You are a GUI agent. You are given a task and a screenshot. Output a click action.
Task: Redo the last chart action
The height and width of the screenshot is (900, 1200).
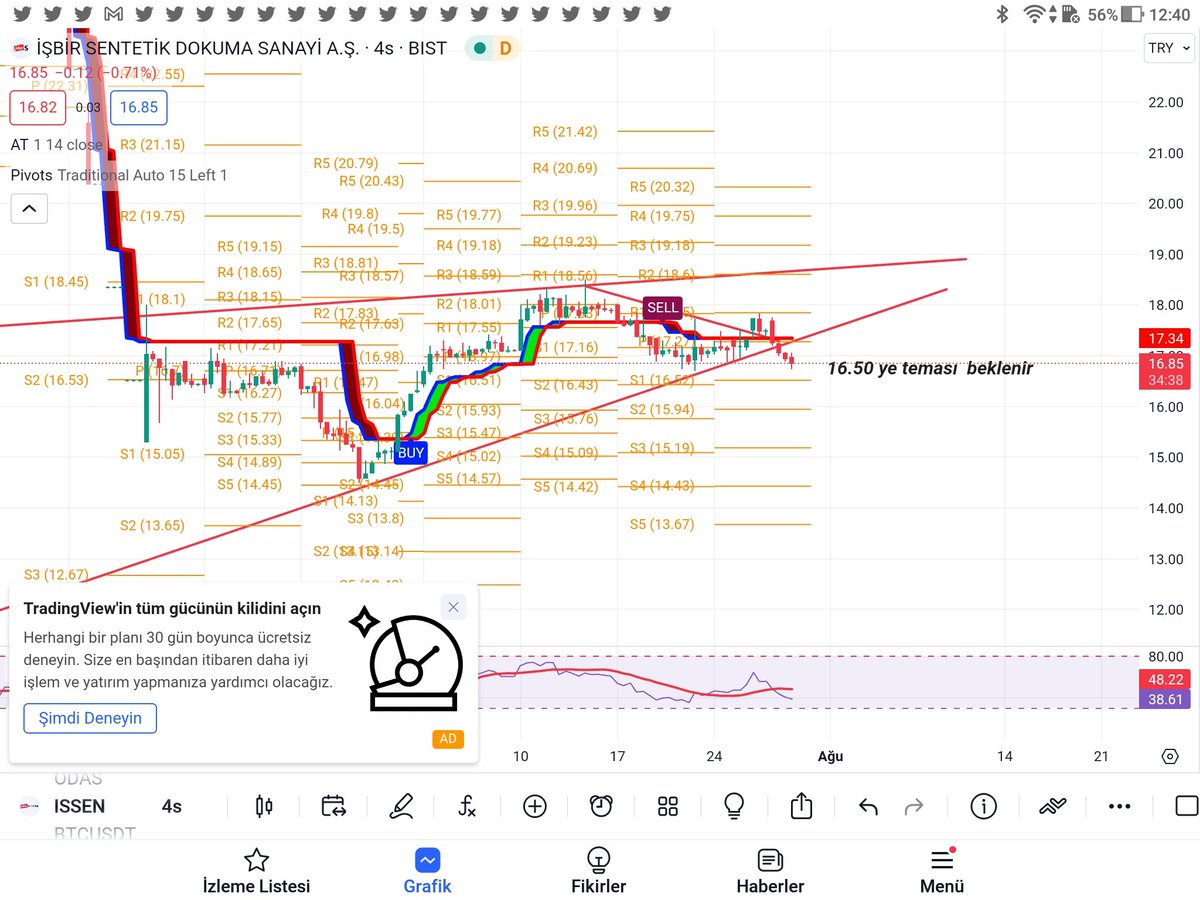[x=914, y=807]
